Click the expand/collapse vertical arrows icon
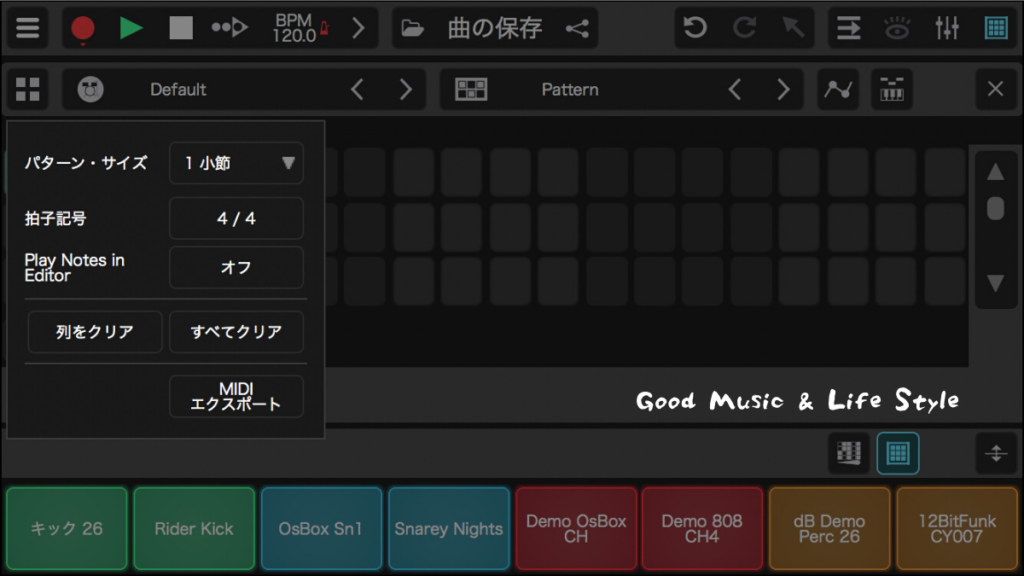Viewport: 1024px width, 576px height. tap(996, 453)
